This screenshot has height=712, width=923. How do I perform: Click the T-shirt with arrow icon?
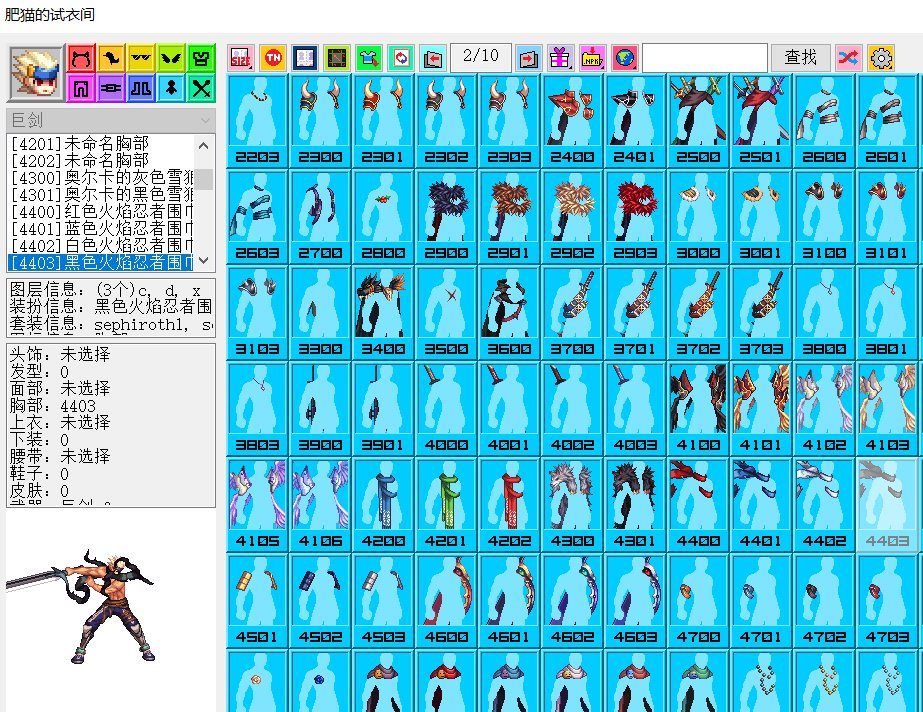click(x=368, y=58)
